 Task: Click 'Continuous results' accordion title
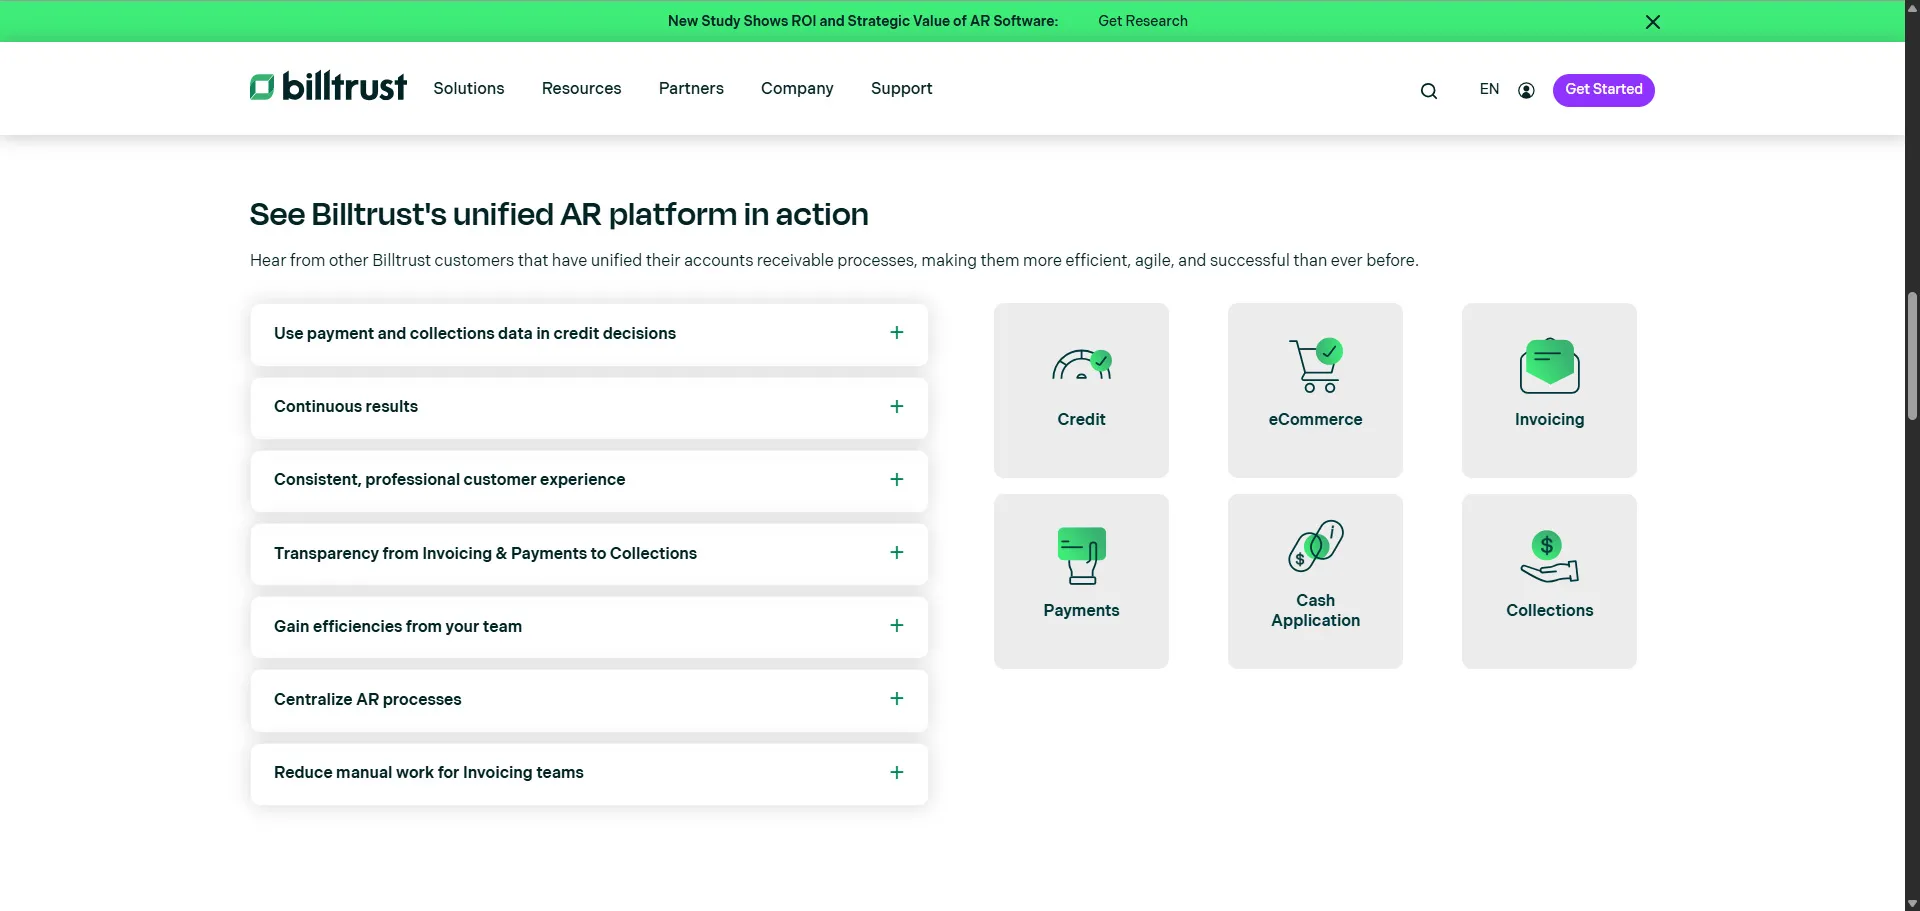346,406
